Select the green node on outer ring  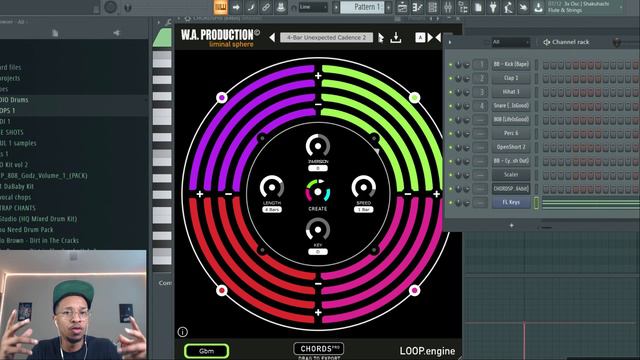[x=414, y=98]
